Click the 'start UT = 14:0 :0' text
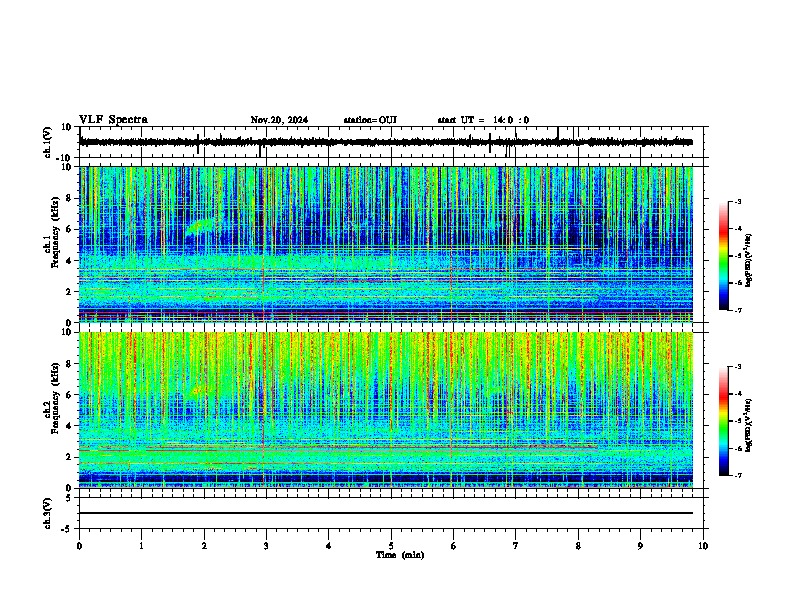The image size is (792, 612). point(483,120)
